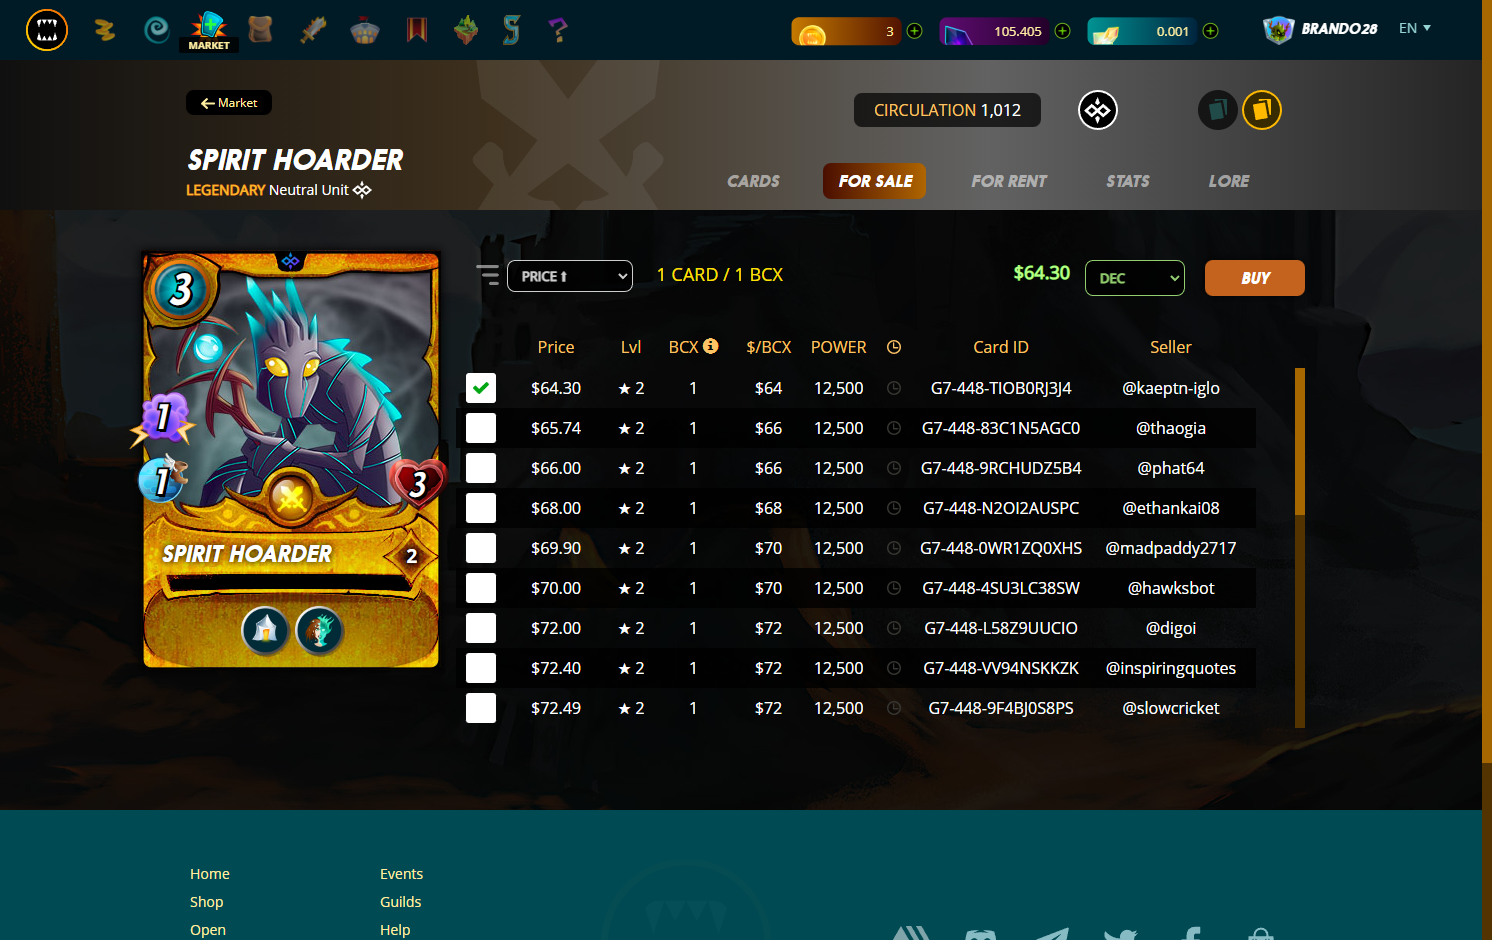Open the sword battle icon

[313, 30]
